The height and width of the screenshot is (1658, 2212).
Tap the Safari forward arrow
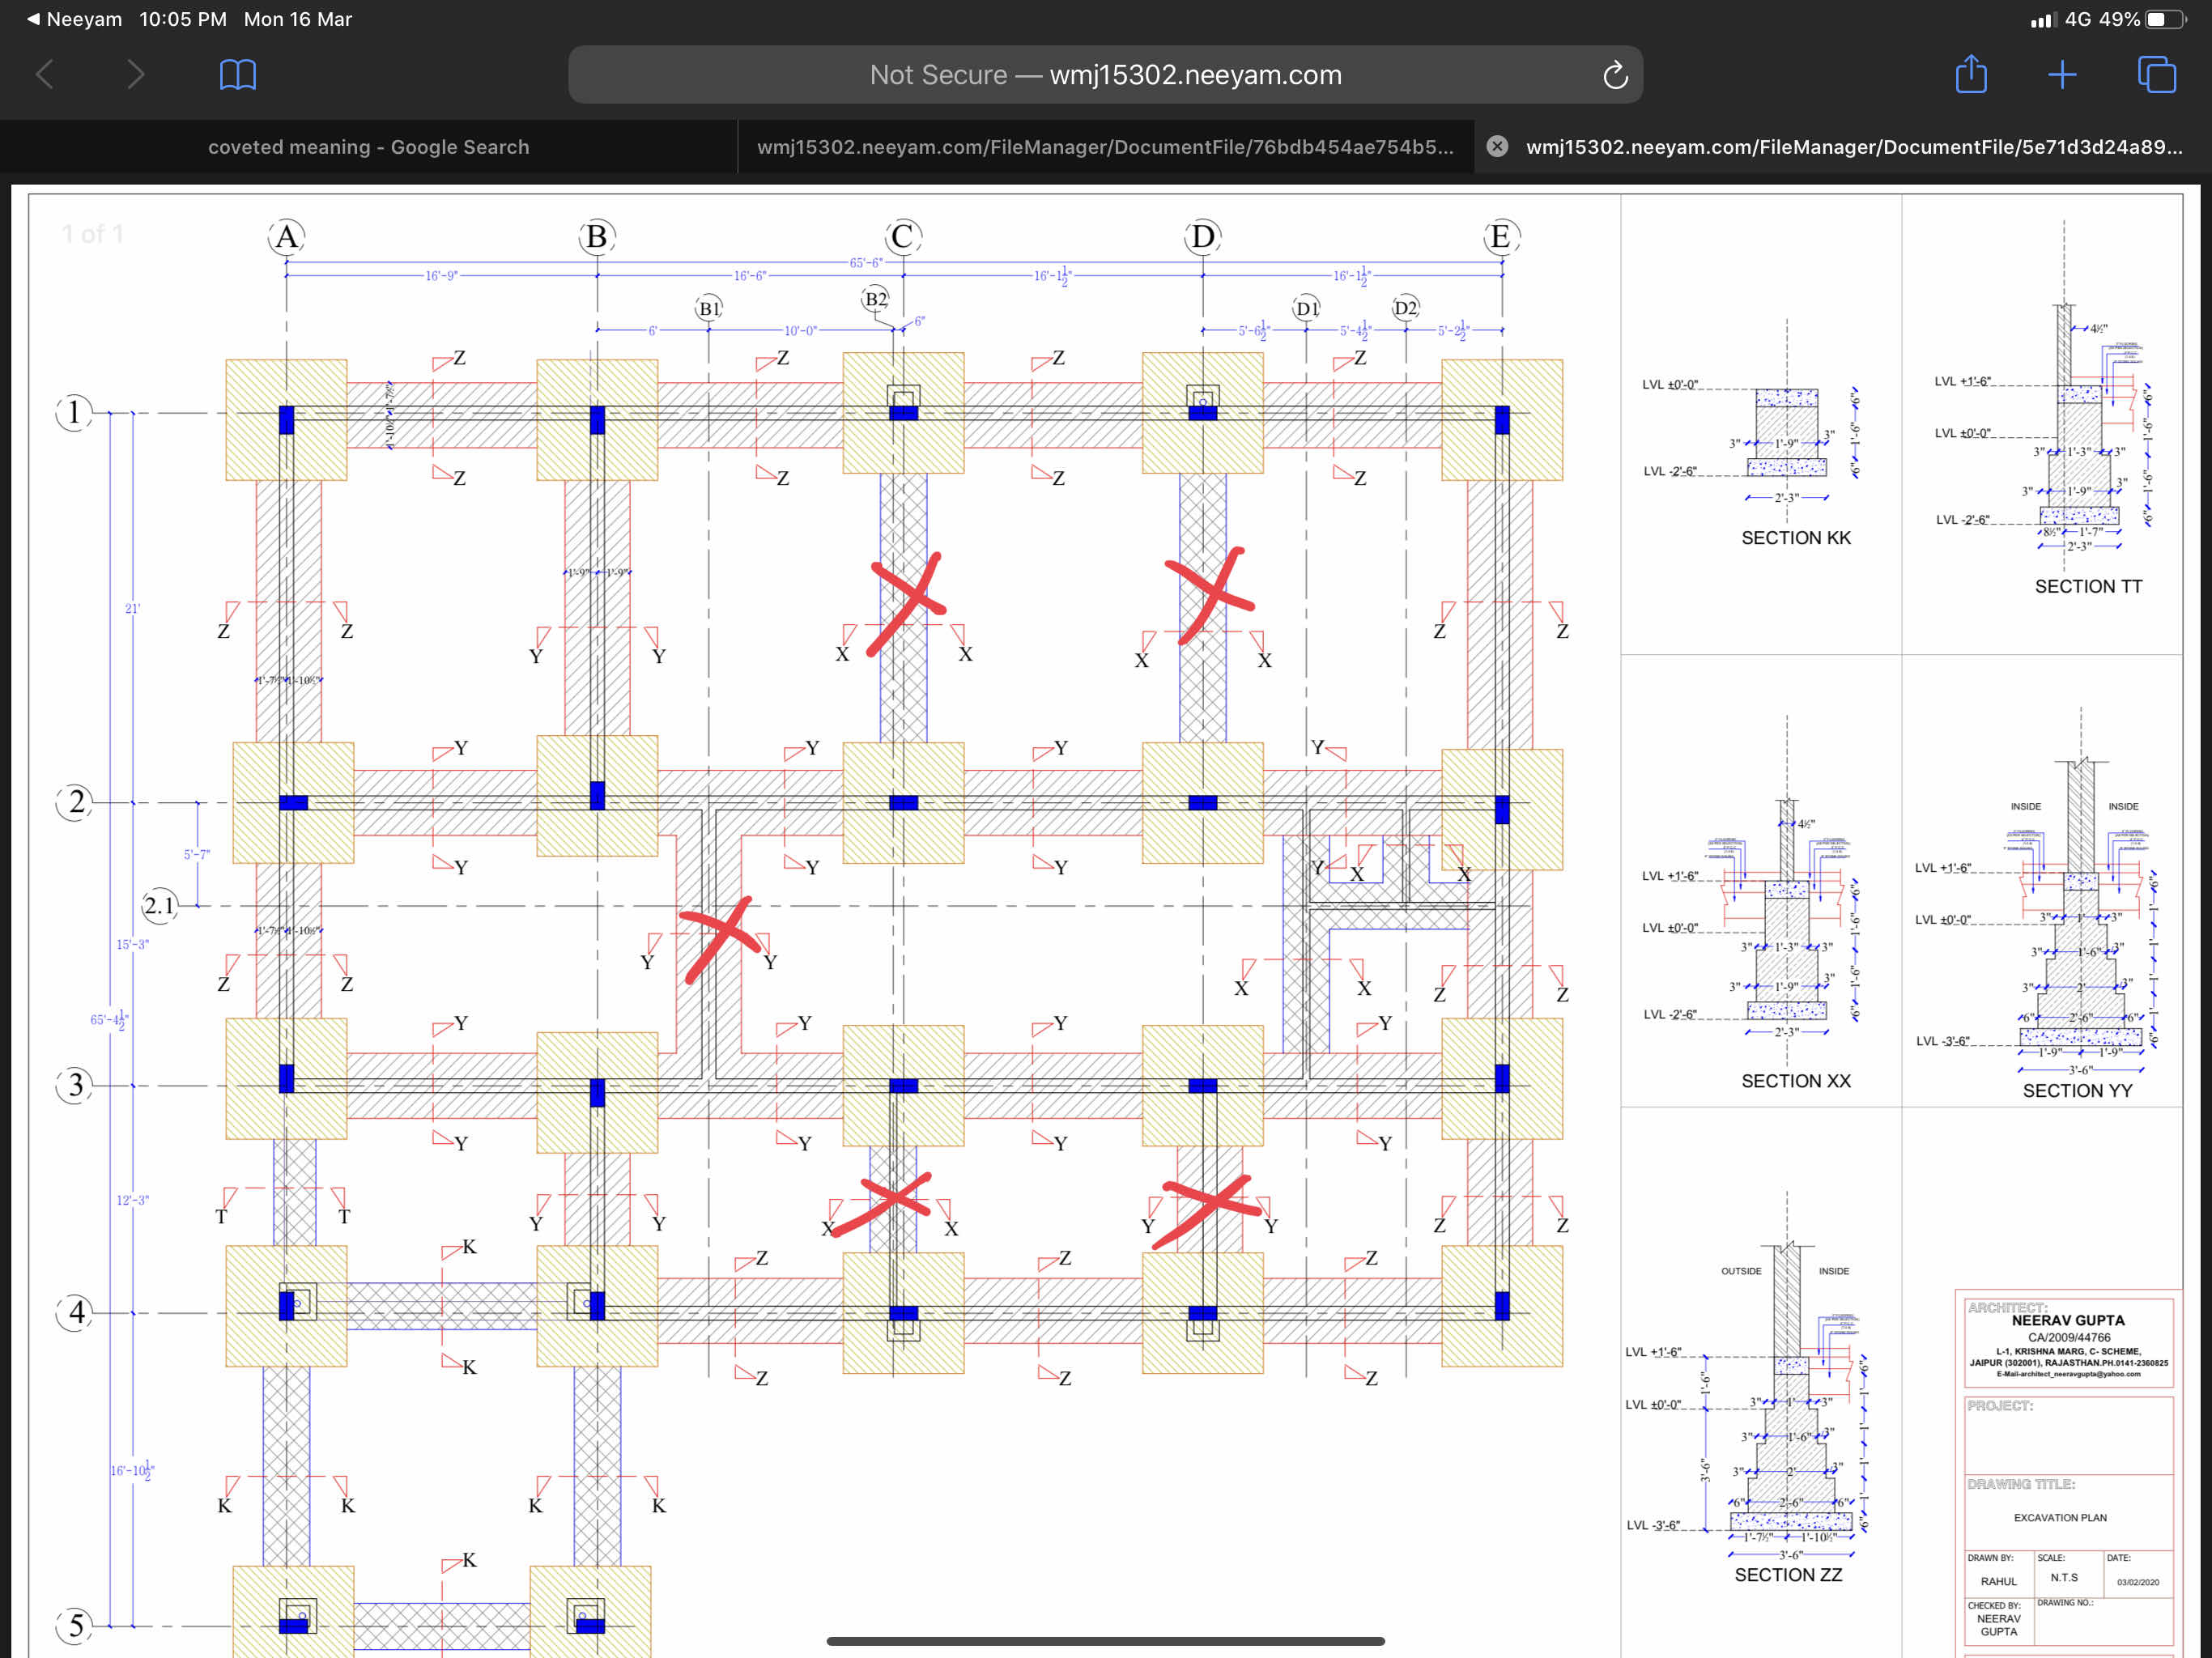tap(136, 74)
